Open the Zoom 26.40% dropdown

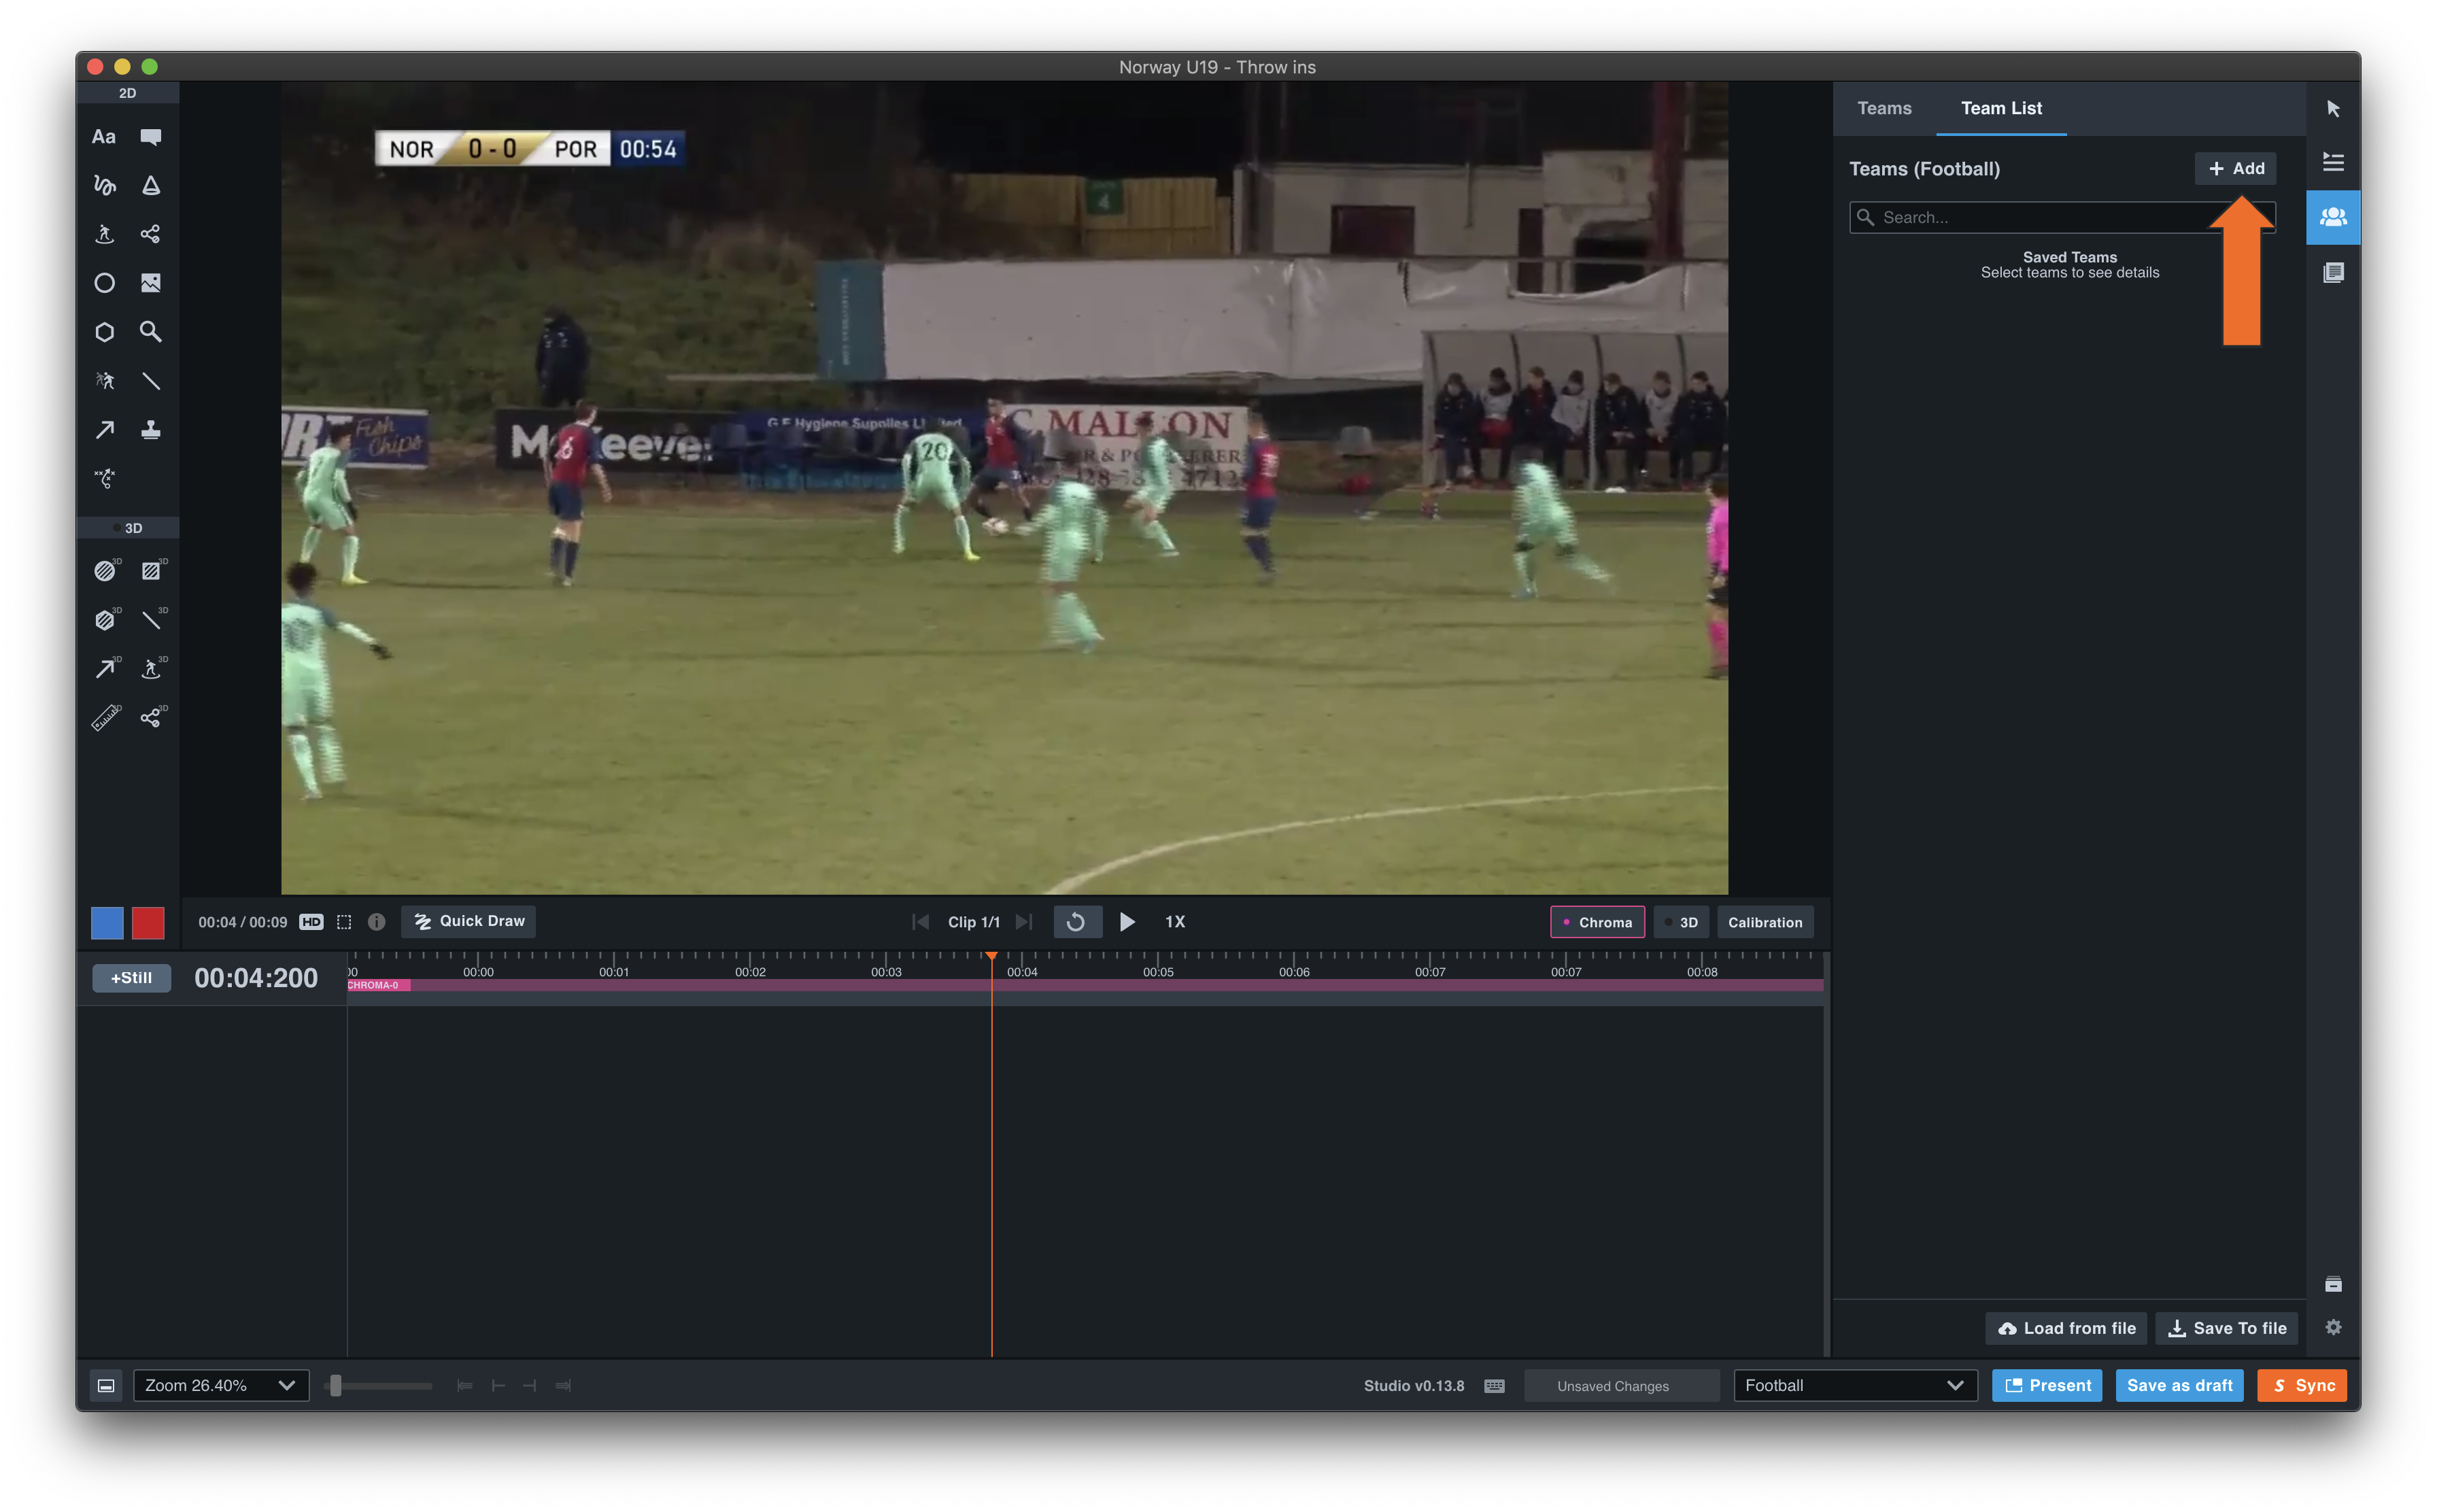[x=220, y=1385]
